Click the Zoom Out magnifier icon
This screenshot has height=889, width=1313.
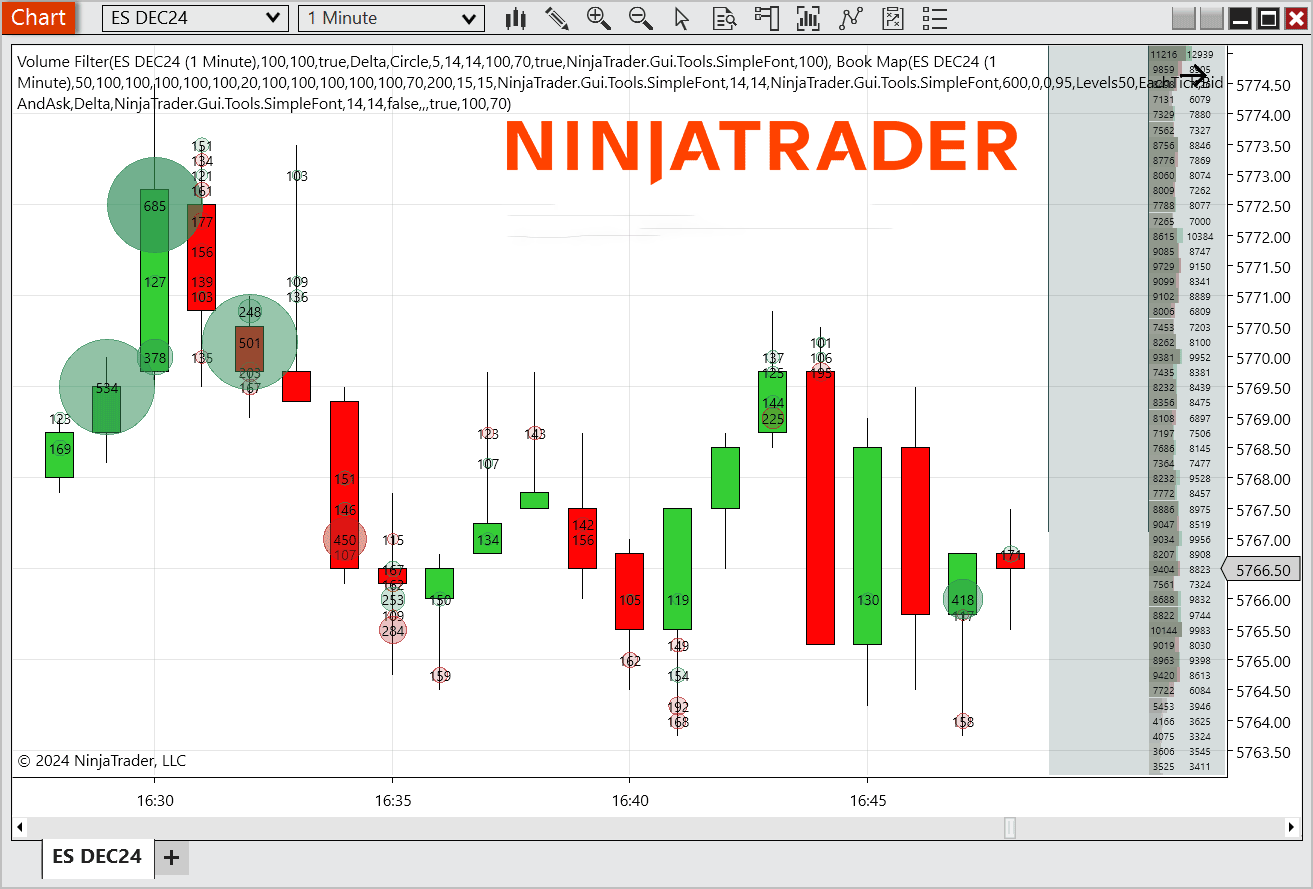coord(641,18)
